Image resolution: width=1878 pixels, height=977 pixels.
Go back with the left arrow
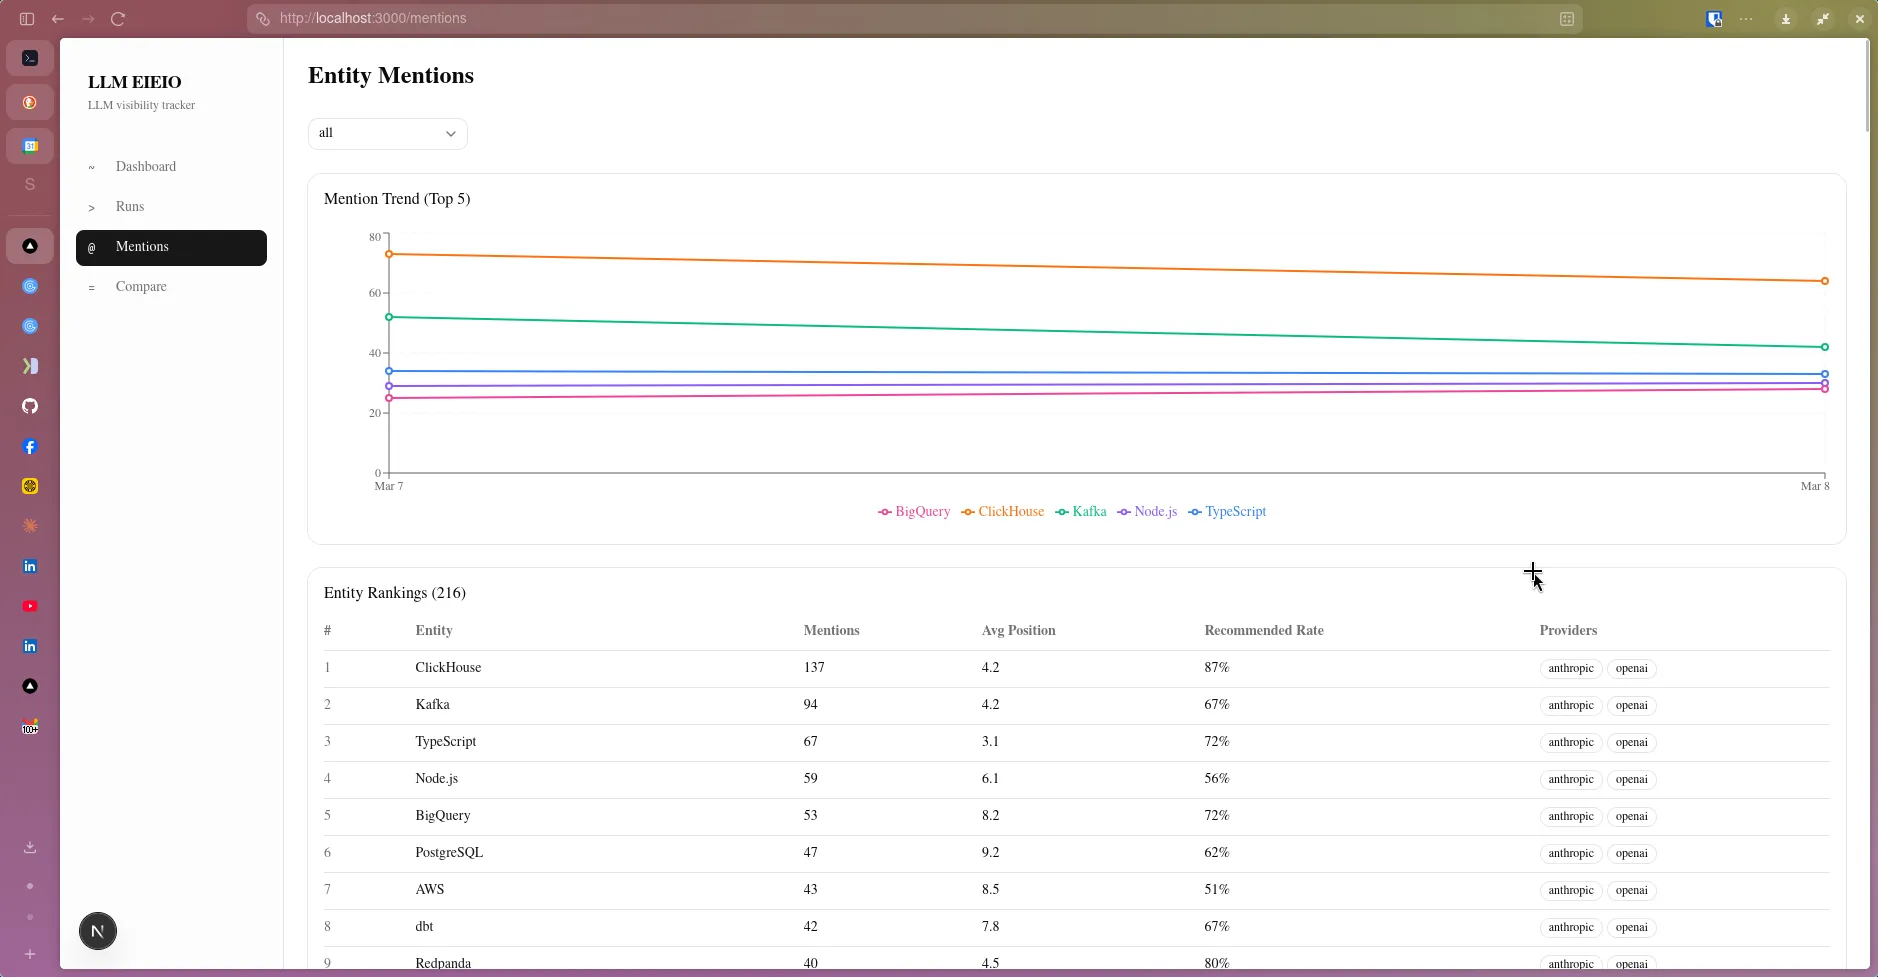click(x=58, y=19)
